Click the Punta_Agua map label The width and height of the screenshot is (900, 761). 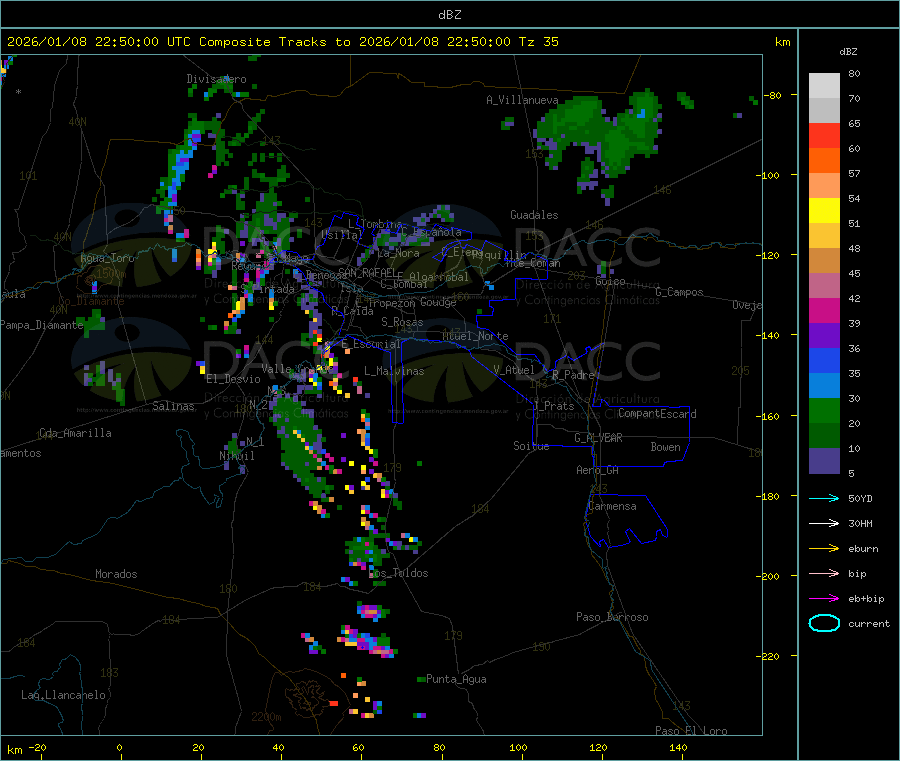point(456,679)
